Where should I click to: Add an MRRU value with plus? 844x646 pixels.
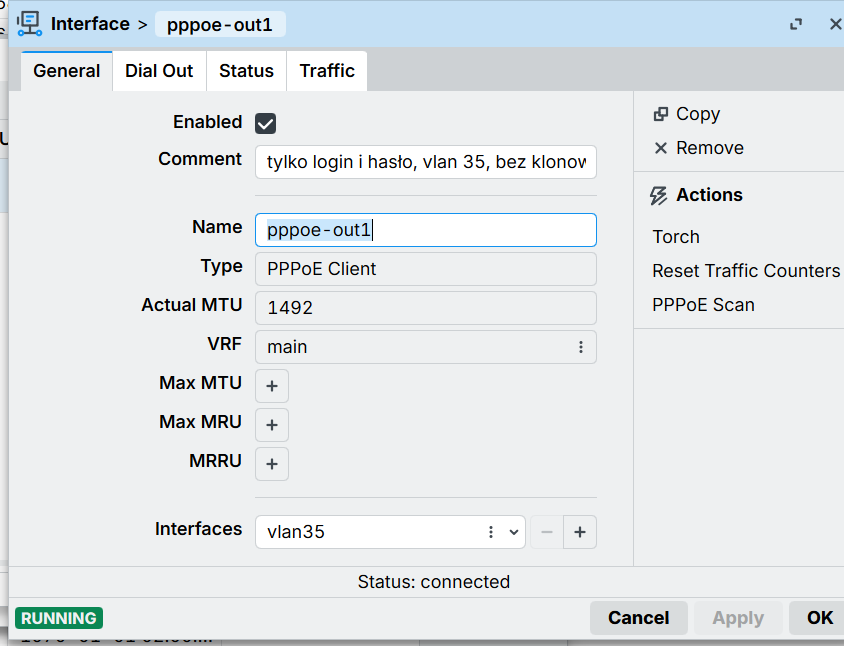pyautogui.click(x=272, y=464)
